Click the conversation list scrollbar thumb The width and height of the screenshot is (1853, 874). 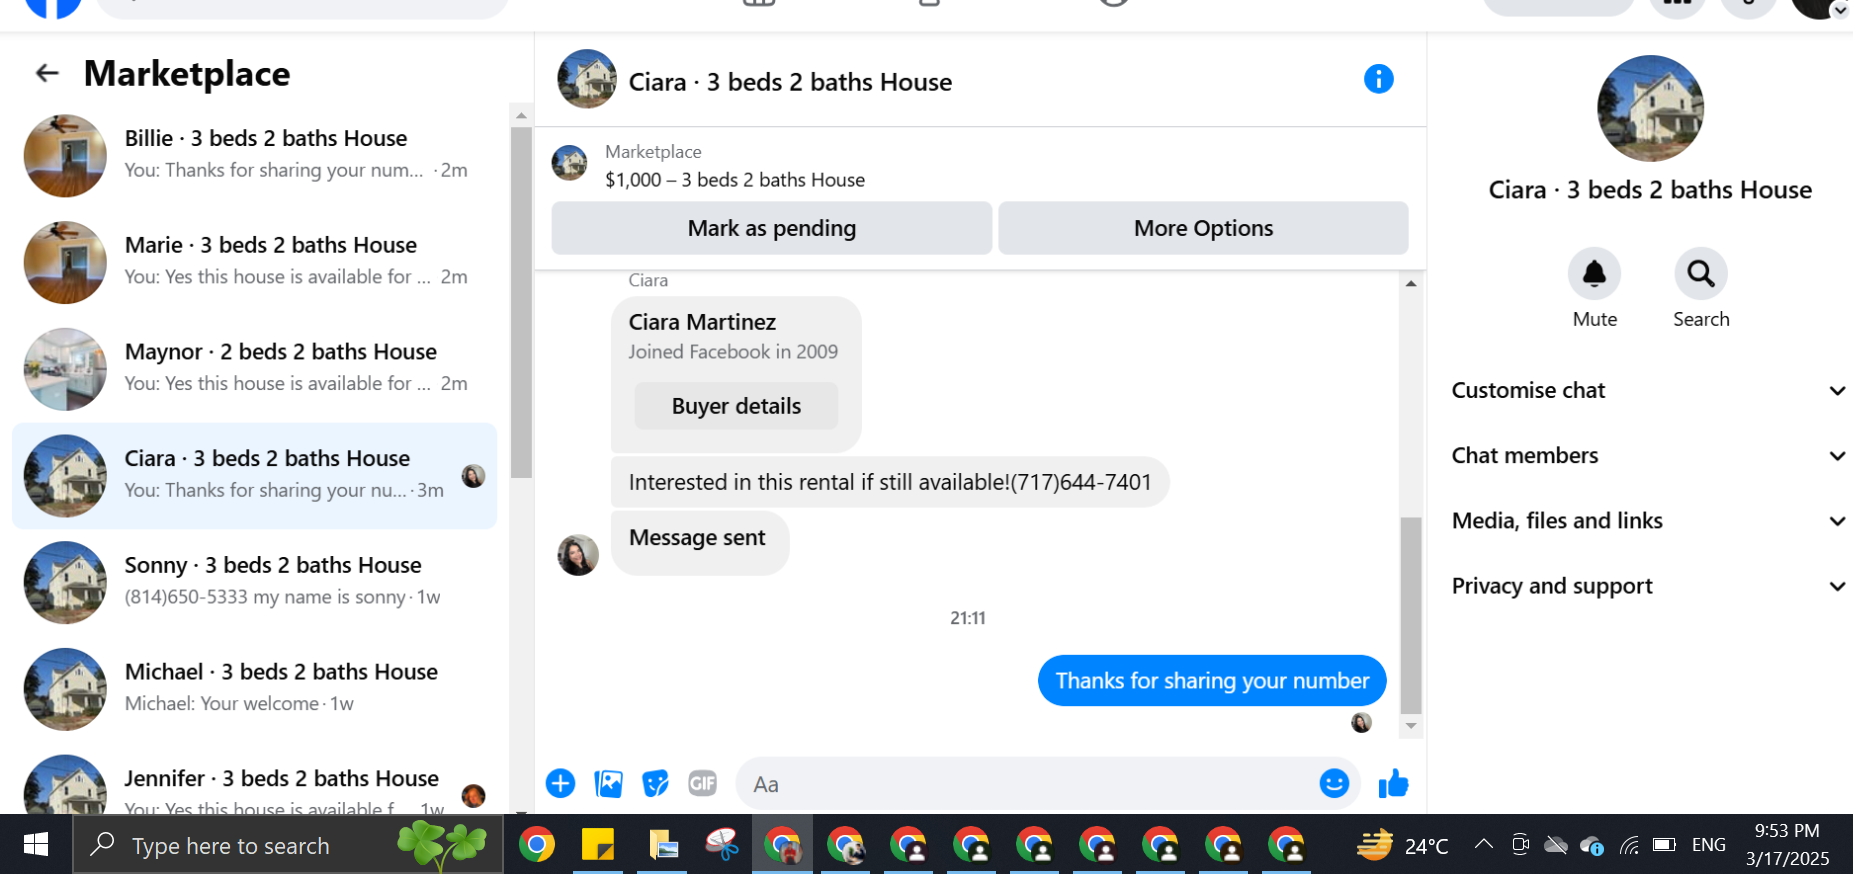point(521,302)
